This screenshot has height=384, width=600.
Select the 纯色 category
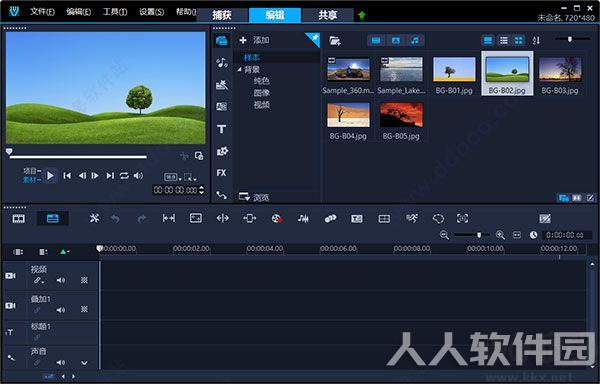click(x=262, y=81)
